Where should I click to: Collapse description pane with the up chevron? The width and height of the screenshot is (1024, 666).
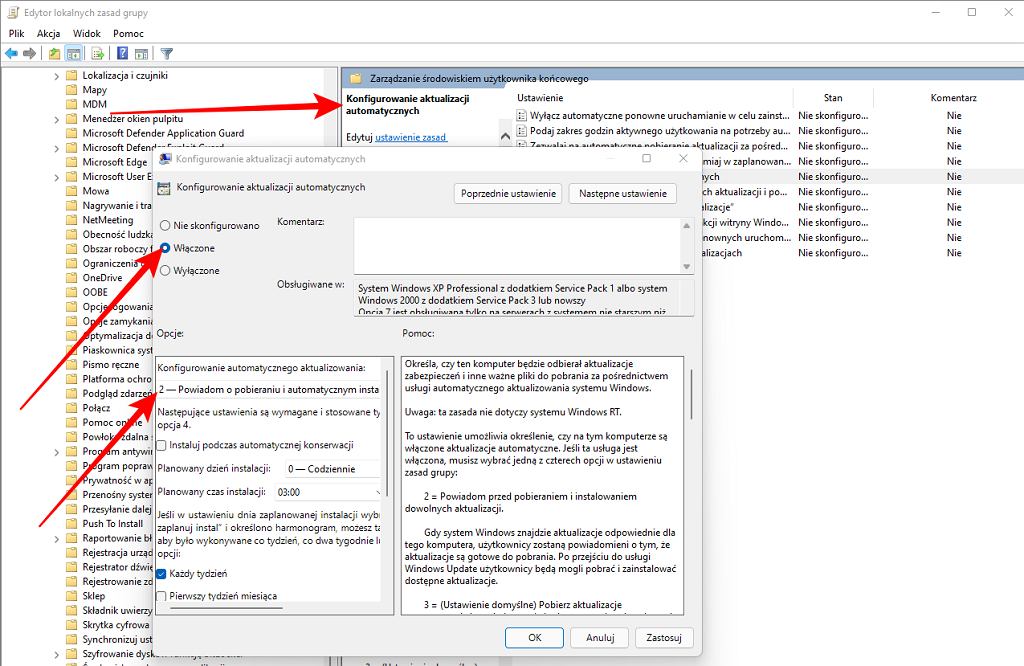pyautogui.click(x=505, y=136)
